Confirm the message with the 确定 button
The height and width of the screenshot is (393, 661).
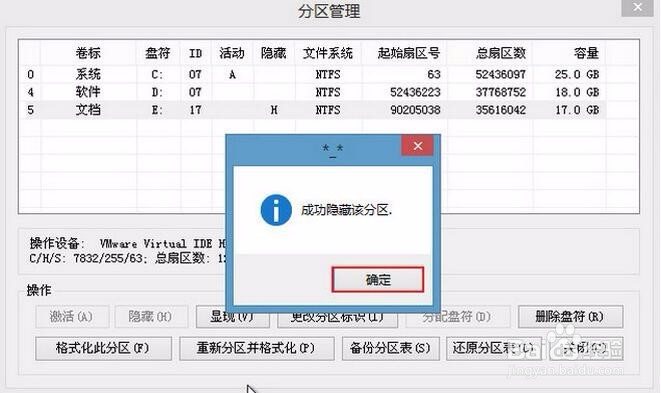[378, 280]
